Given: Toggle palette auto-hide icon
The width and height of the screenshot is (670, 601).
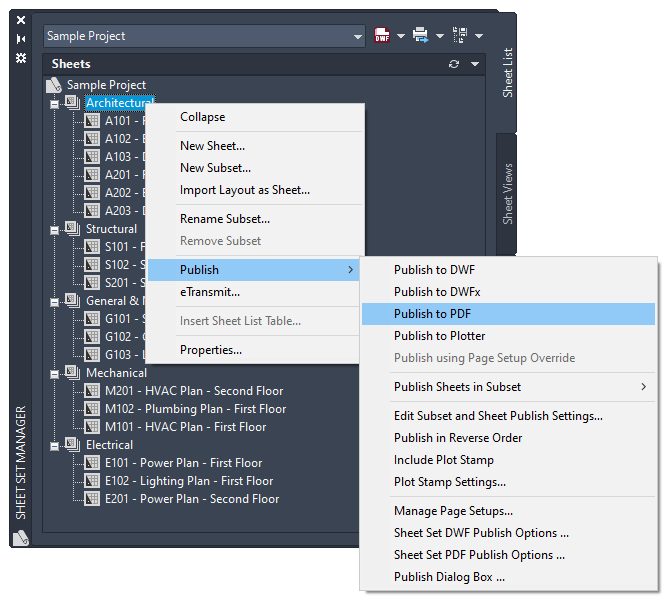Looking at the screenshot, I should [21, 39].
